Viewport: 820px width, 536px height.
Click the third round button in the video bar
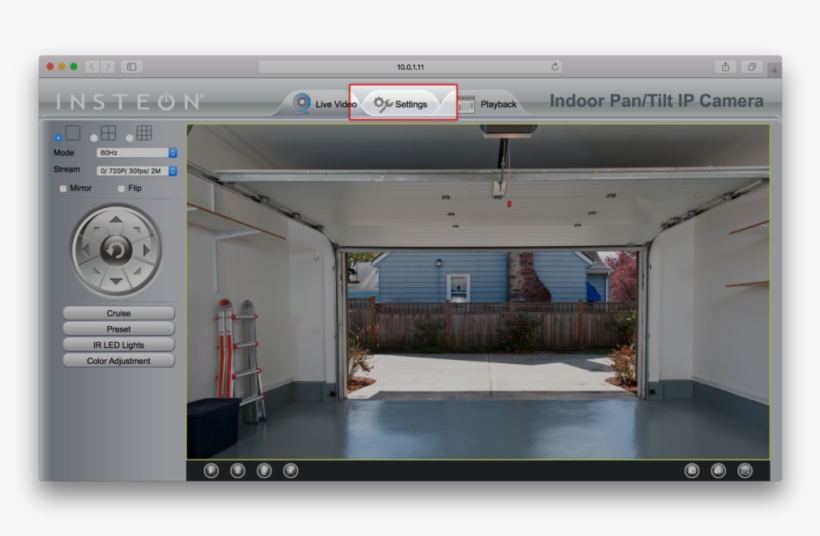pos(264,471)
